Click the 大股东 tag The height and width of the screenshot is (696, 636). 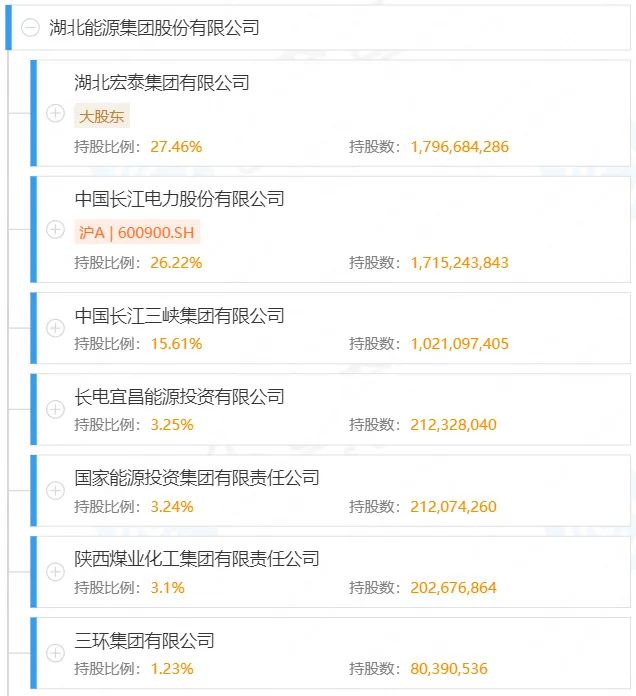(102, 116)
